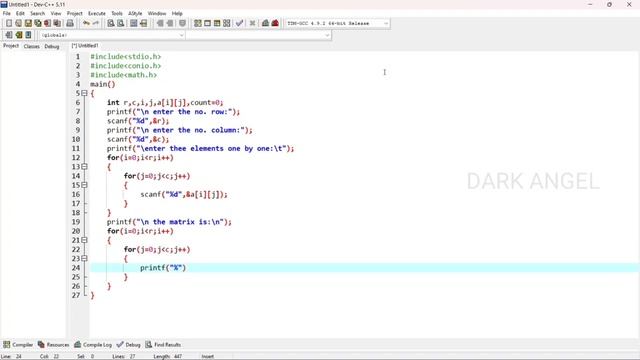Screen dimensions: 640x360
Task: Click the #include<stdio.h> code line
Action: (126, 56)
